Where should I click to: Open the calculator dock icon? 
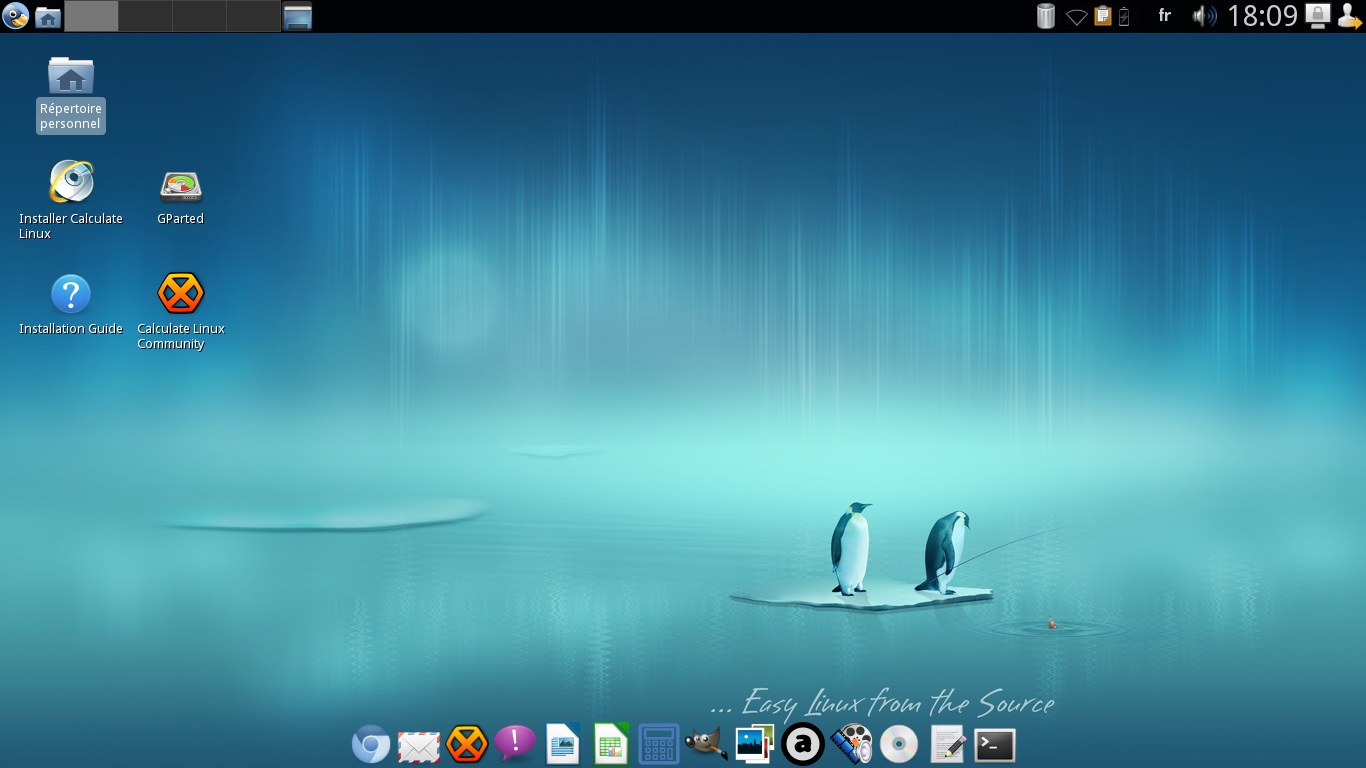pyautogui.click(x=659, y=745)
